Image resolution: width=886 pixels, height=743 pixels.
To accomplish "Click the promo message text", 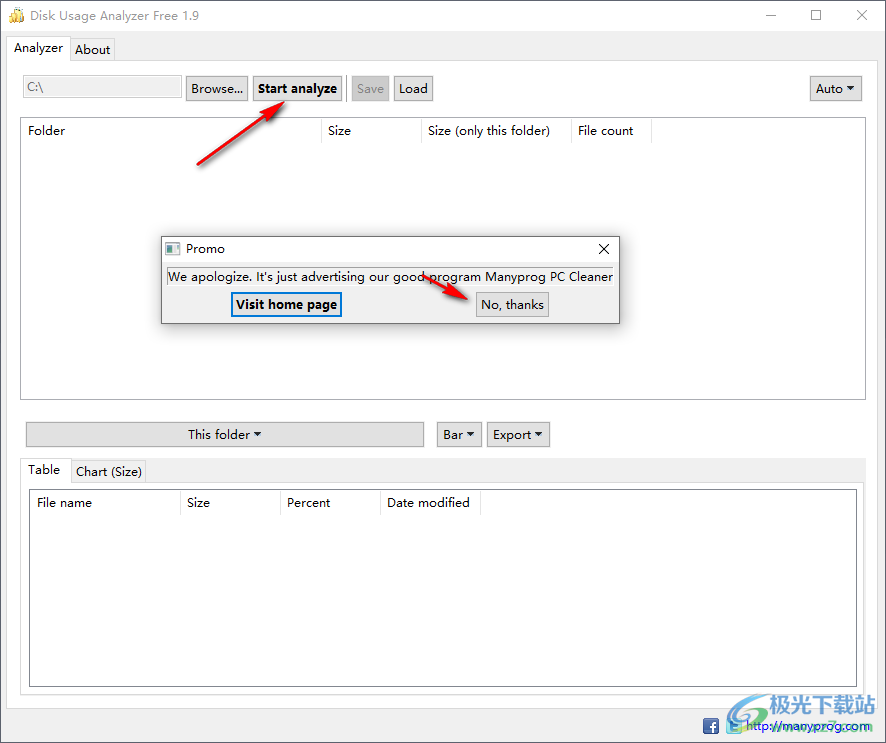I will pos(390,277).
